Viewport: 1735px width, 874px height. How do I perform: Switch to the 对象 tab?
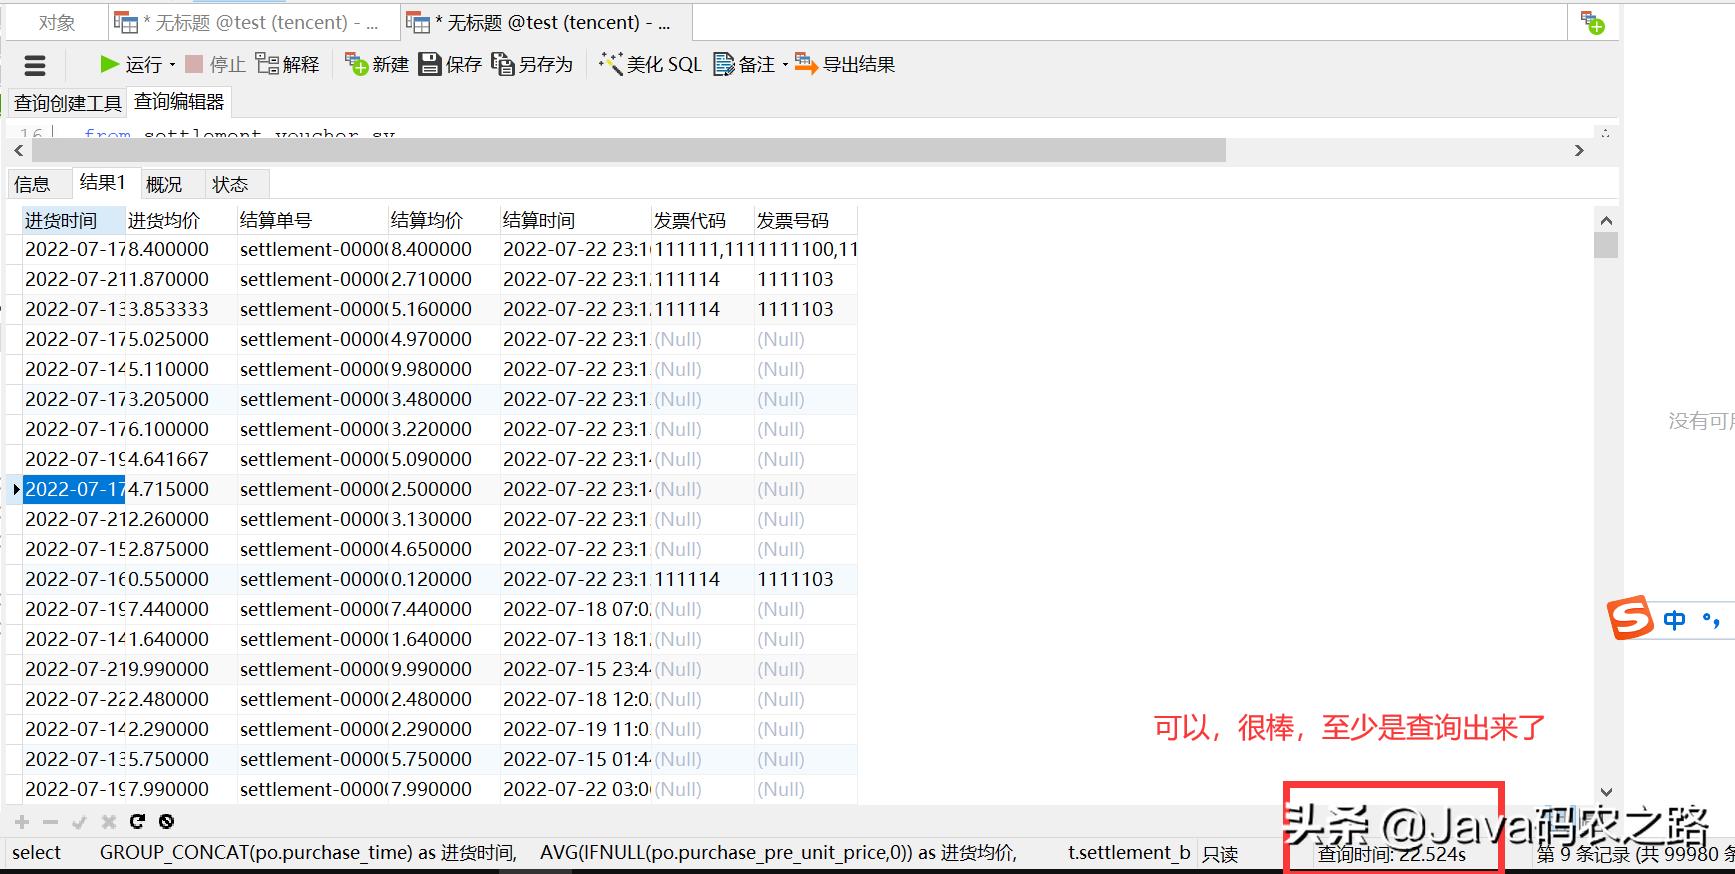tap(56, 22)
